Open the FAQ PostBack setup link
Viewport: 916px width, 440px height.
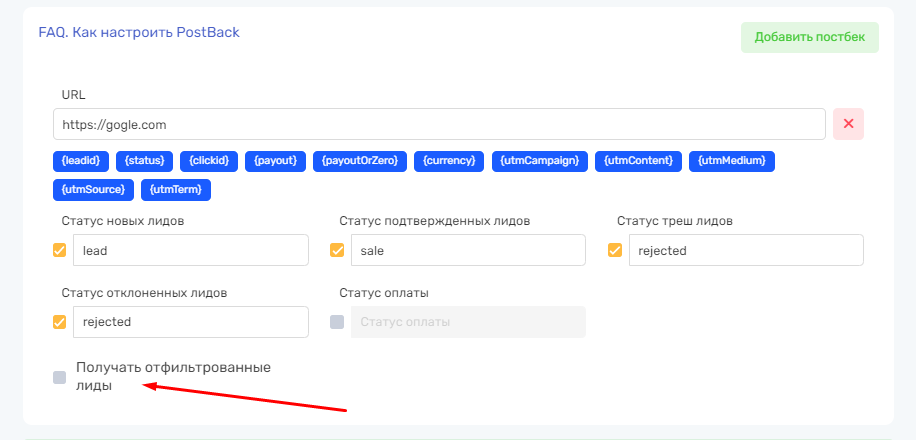(139, 32)
